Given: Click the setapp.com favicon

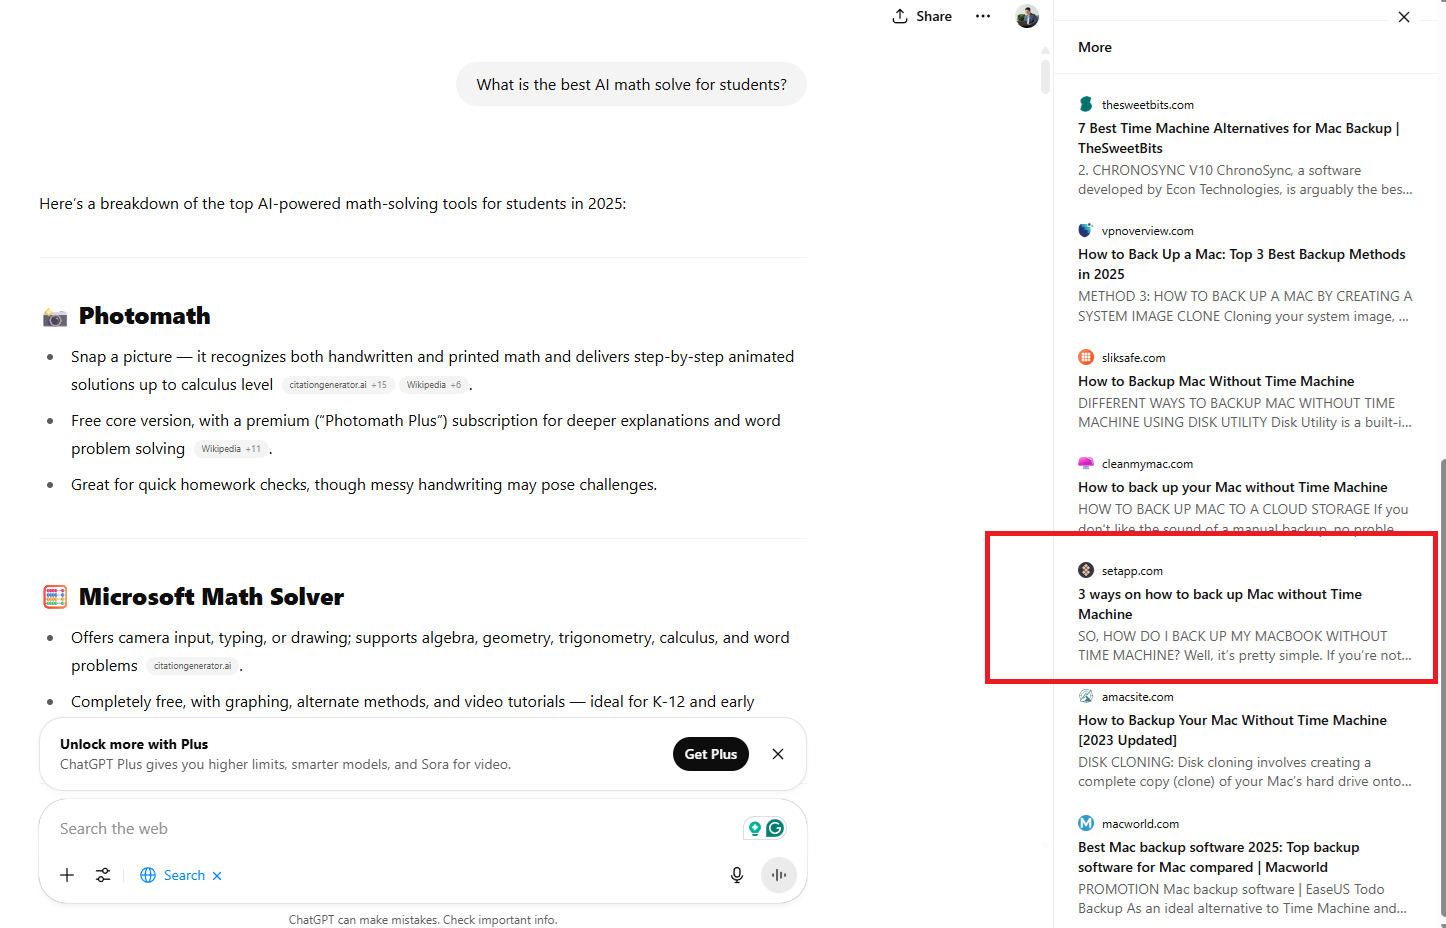Looking at the screenshot, I should tap(1086, 570).
